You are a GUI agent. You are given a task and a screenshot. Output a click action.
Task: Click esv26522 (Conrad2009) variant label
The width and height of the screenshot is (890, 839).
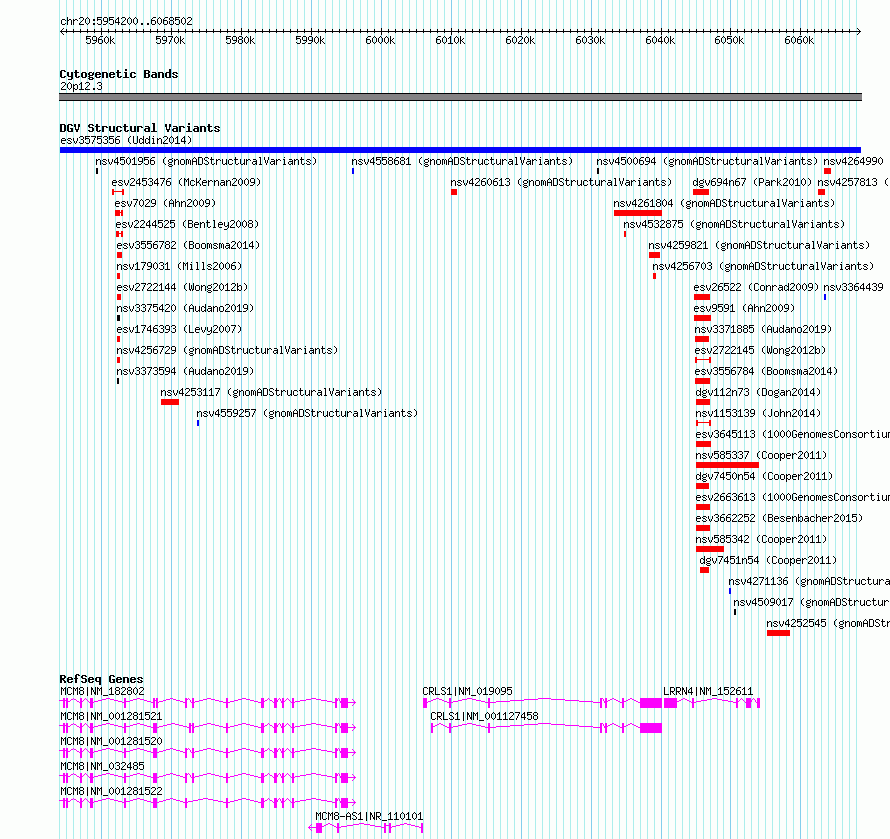pyautogui.click(x=756, y=287)
